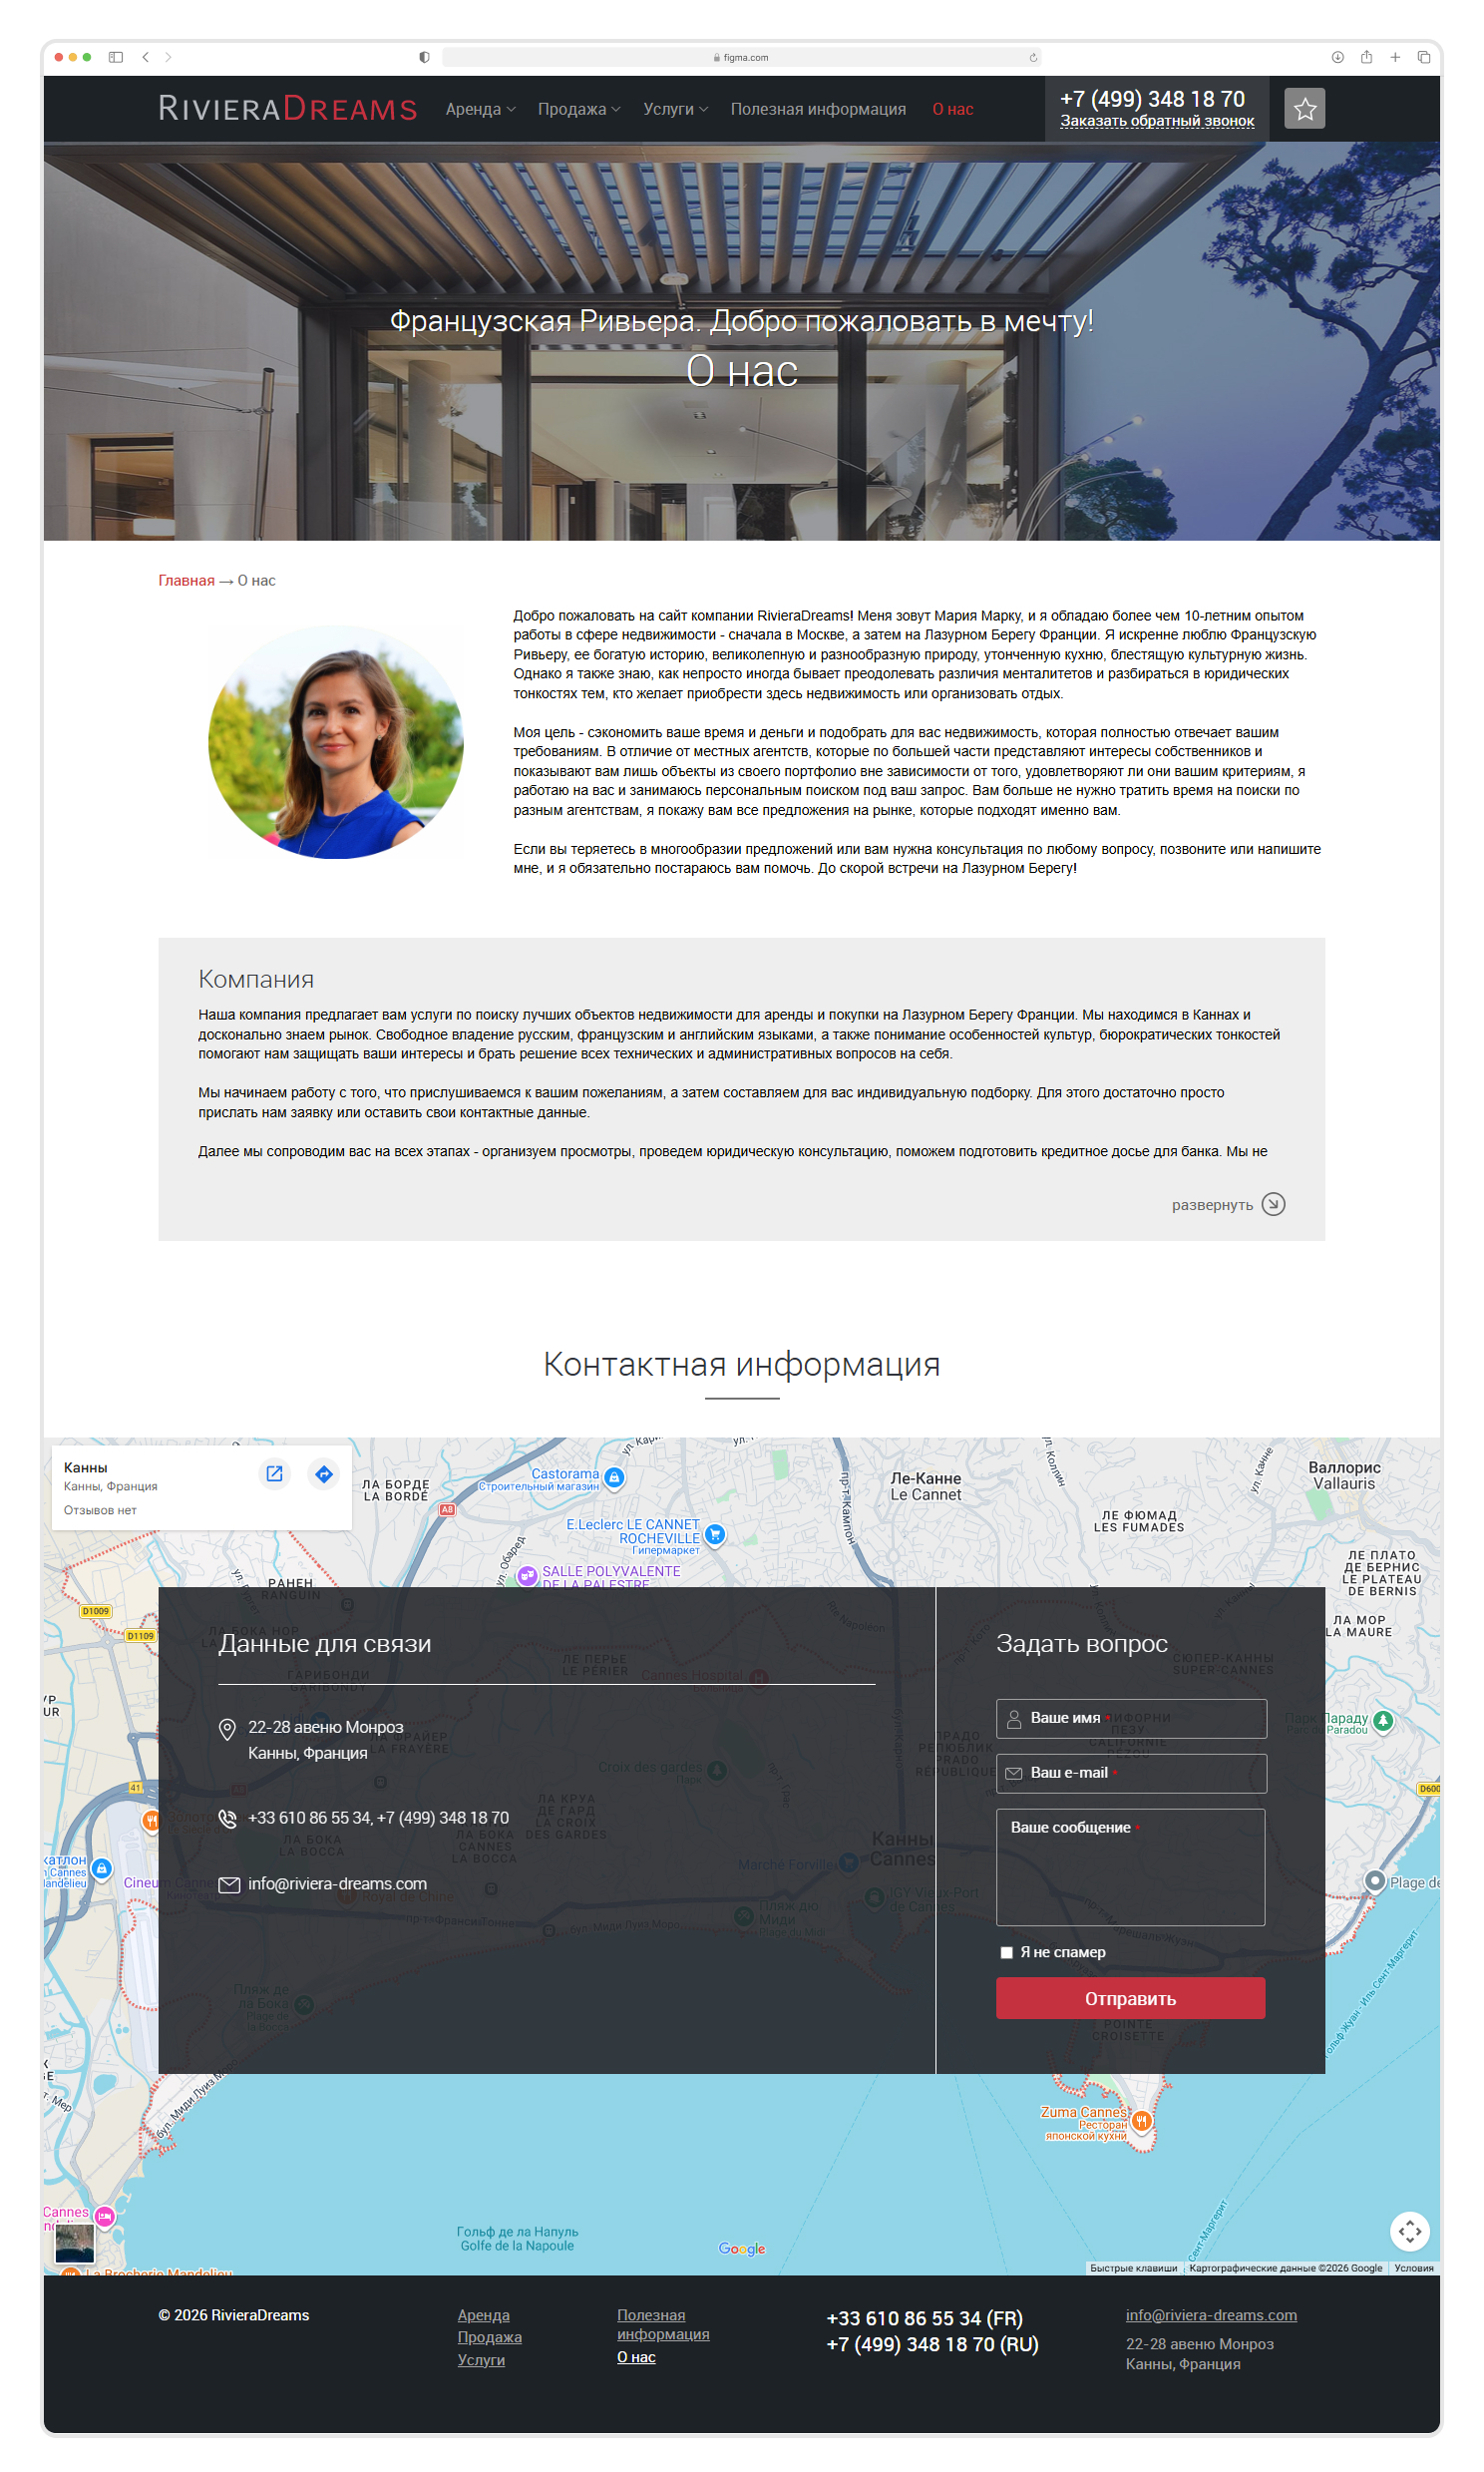This screenshot has width=1484, height=2472.
Task: Open Полезная информация in the top menu
Action: 818,109
